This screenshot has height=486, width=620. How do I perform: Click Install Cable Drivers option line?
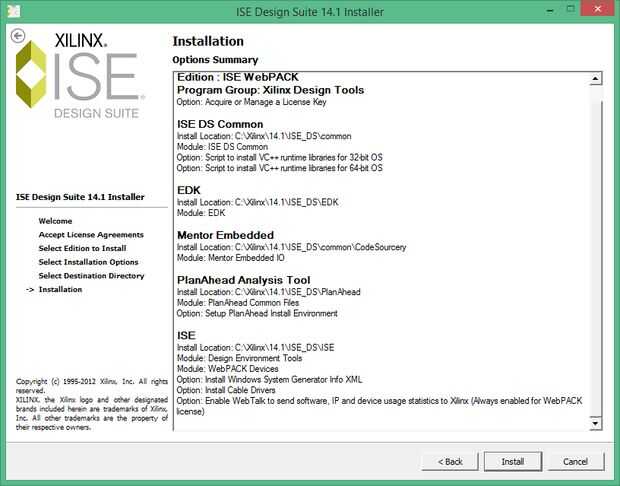[x=226, y=390]
